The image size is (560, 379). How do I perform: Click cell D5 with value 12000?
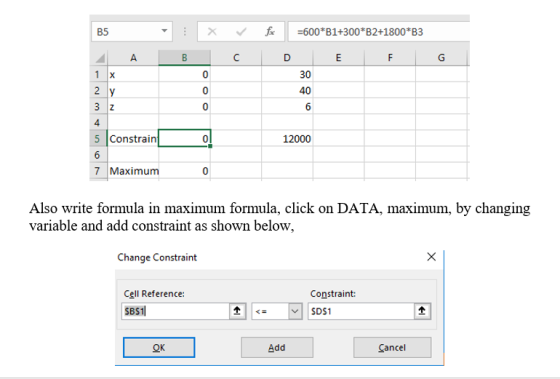coord(287,139)
